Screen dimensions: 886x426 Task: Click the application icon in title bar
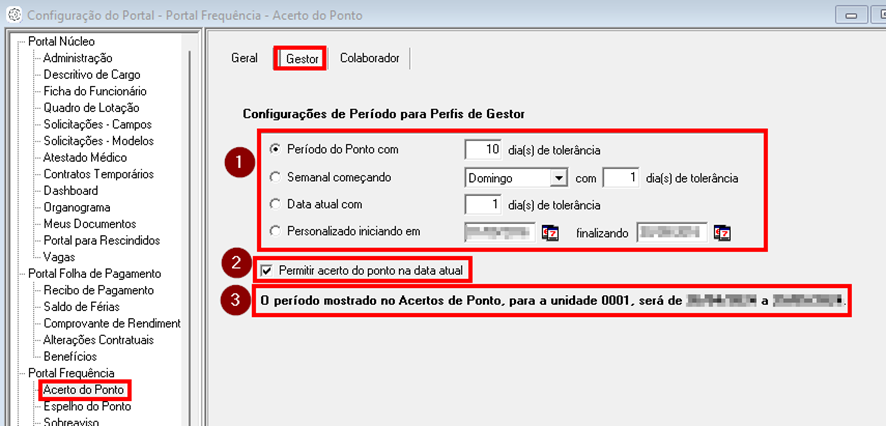click(12, 15)
